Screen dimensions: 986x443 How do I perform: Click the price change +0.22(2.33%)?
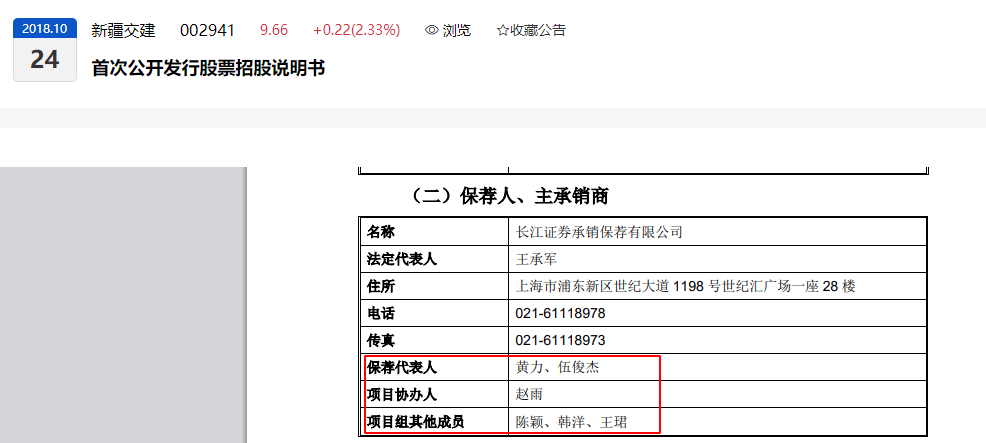(357, 30)
